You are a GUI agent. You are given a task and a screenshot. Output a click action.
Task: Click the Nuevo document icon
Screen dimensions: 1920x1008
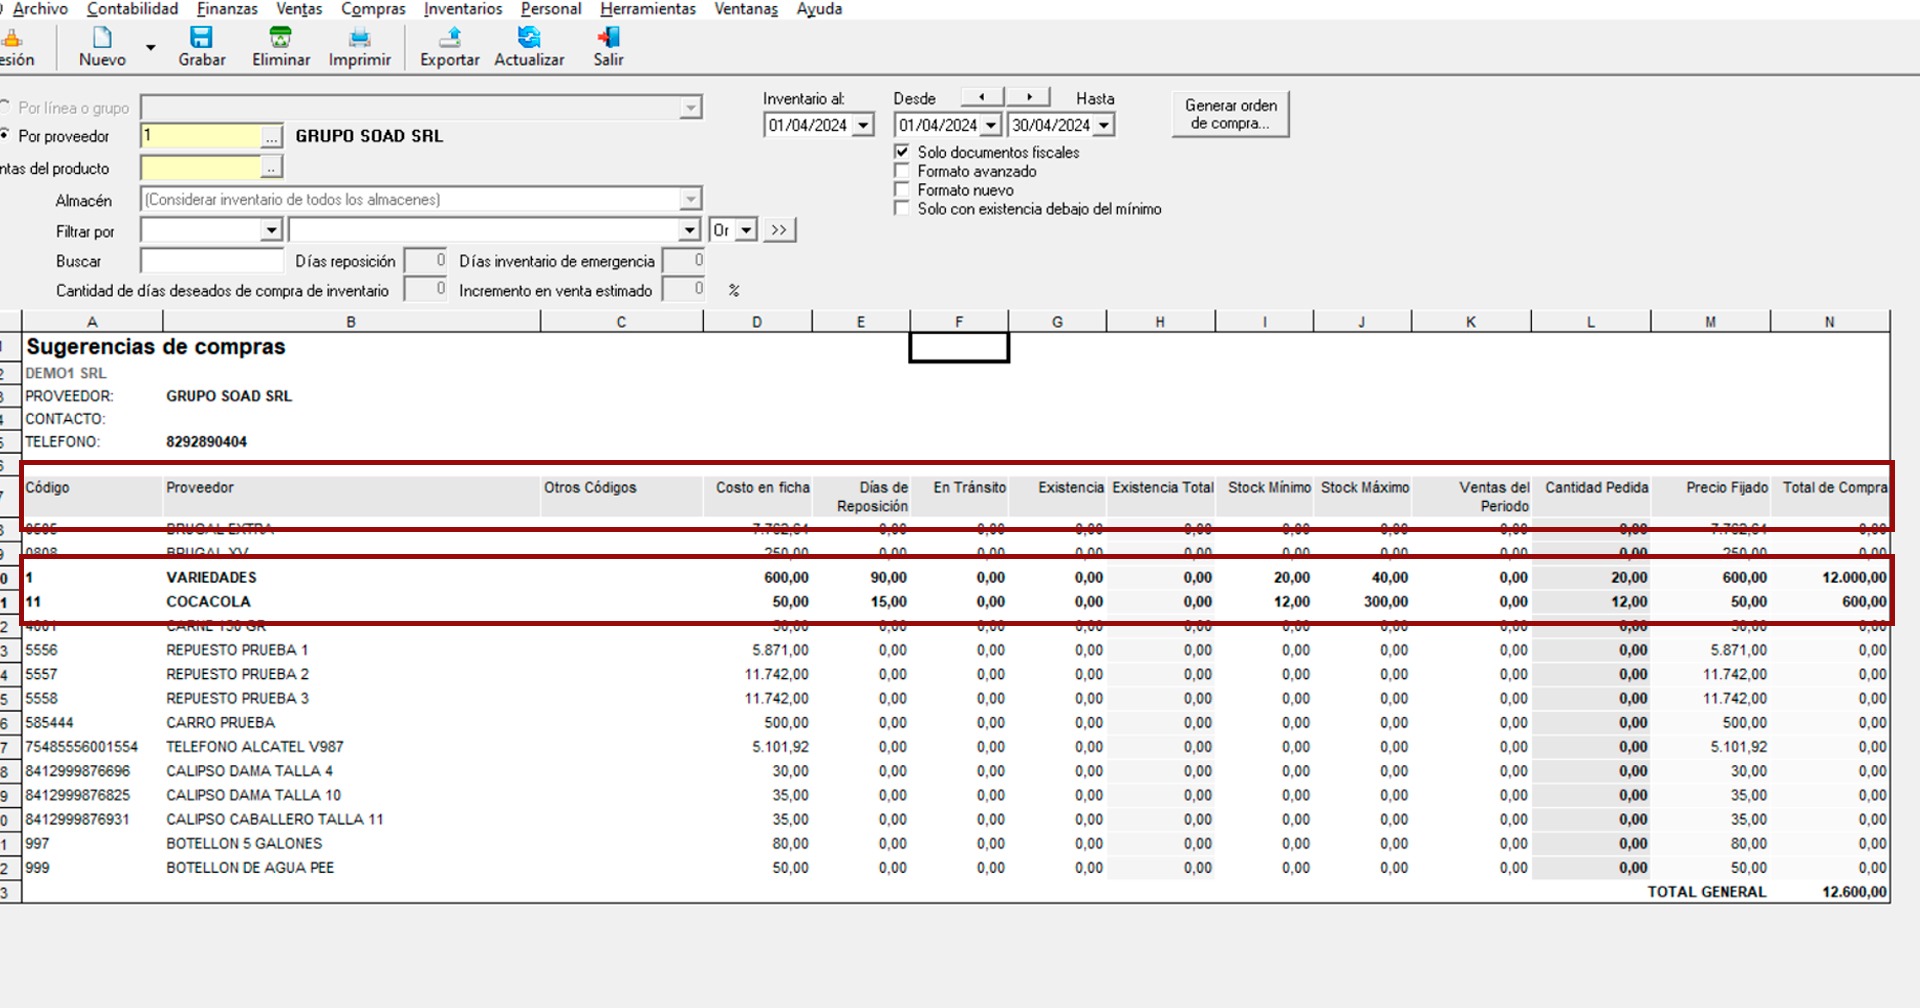click(102, 38)
